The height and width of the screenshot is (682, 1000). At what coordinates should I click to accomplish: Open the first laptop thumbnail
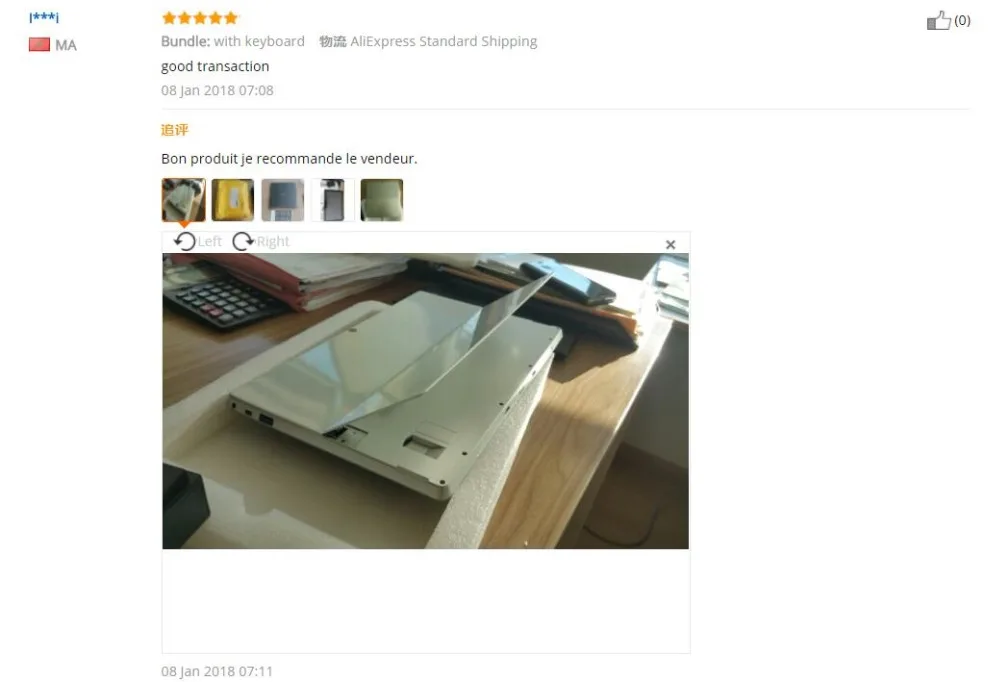184,200
